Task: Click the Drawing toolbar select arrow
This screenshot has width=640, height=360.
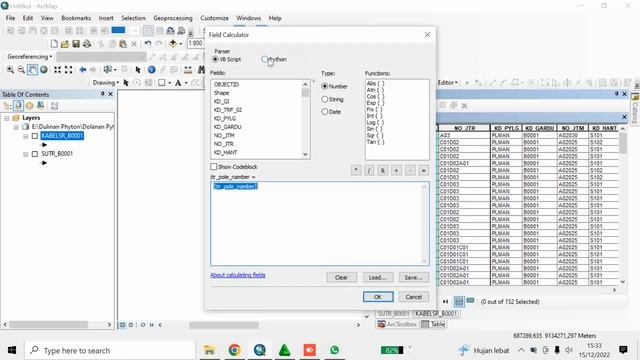Action: pos(126,83)
